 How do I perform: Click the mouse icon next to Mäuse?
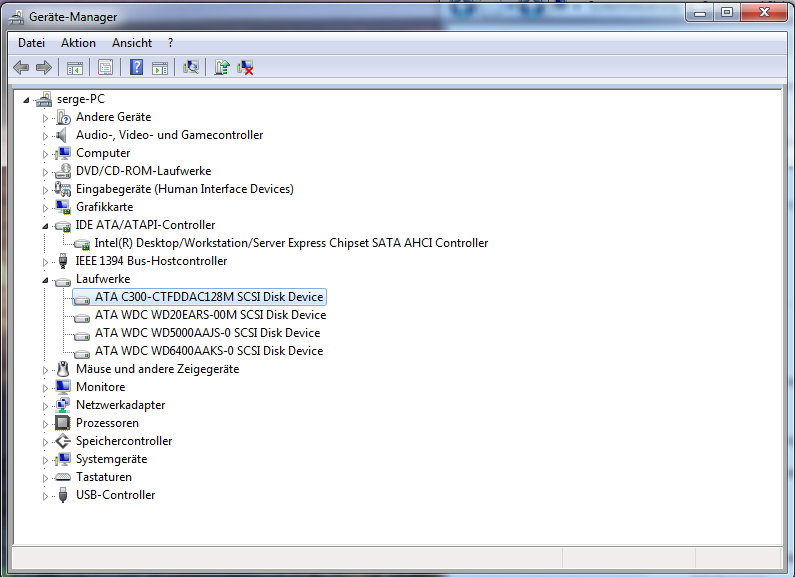[x=63, y=369]
